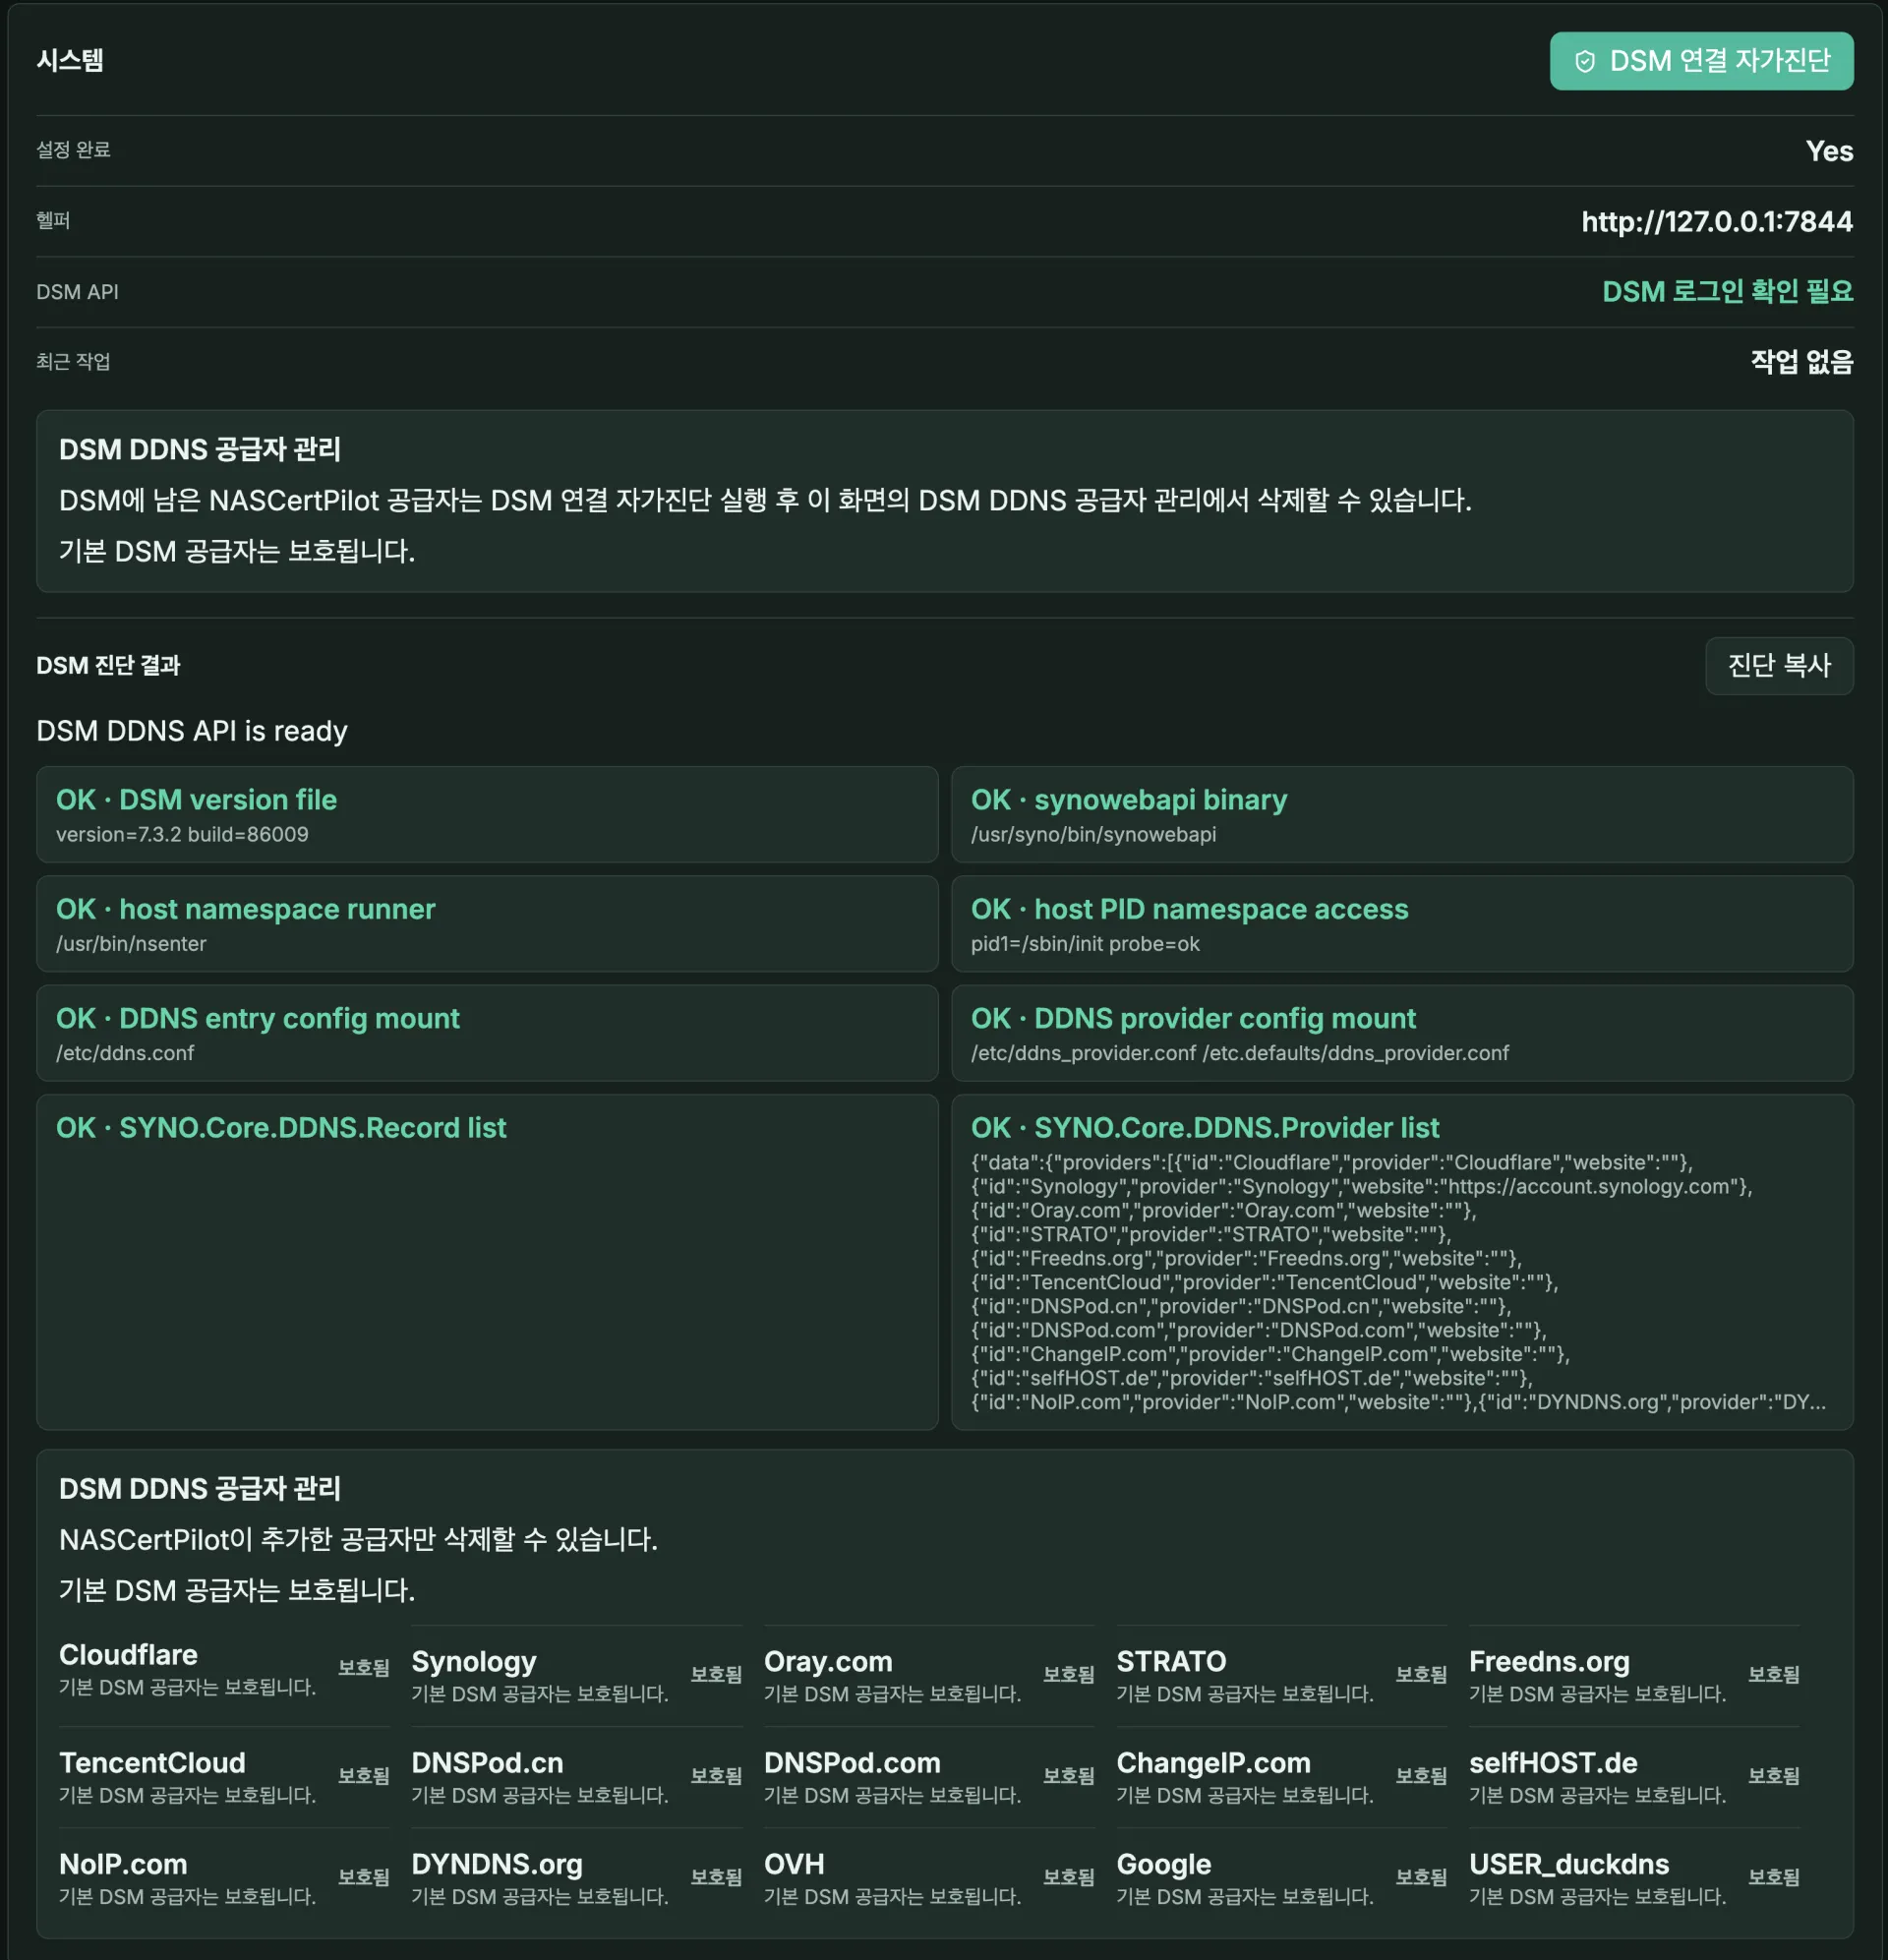This screenshot has width=1888, height=1960.
Task: Click the /usr/bin/nsenter path text
Action: point(131,944)
